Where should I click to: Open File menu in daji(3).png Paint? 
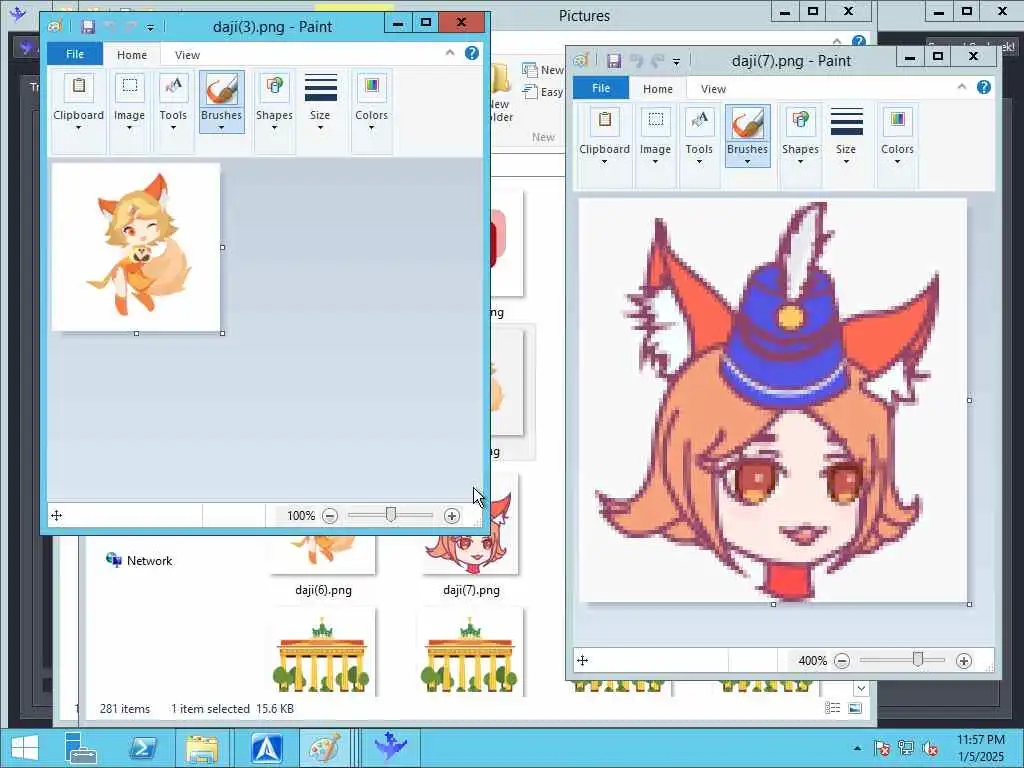point(75,54)
